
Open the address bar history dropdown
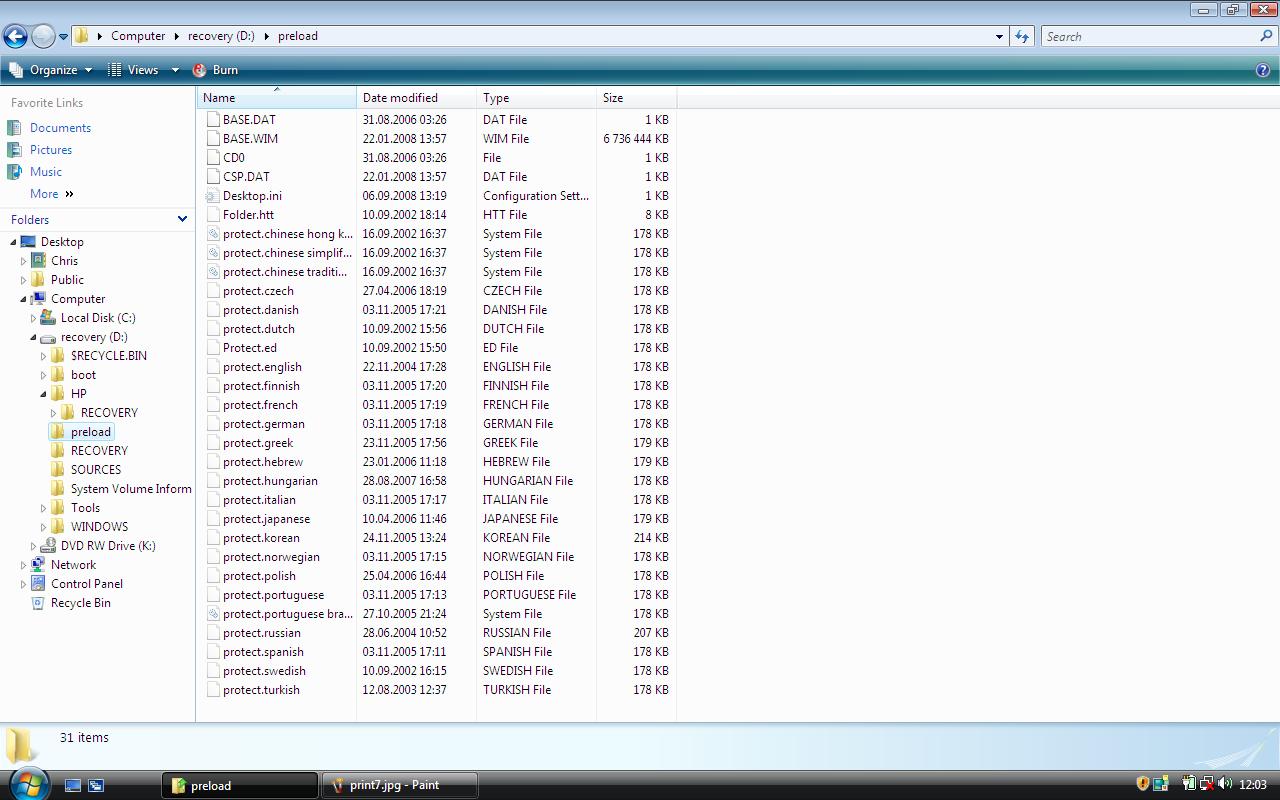coord(999,37)
